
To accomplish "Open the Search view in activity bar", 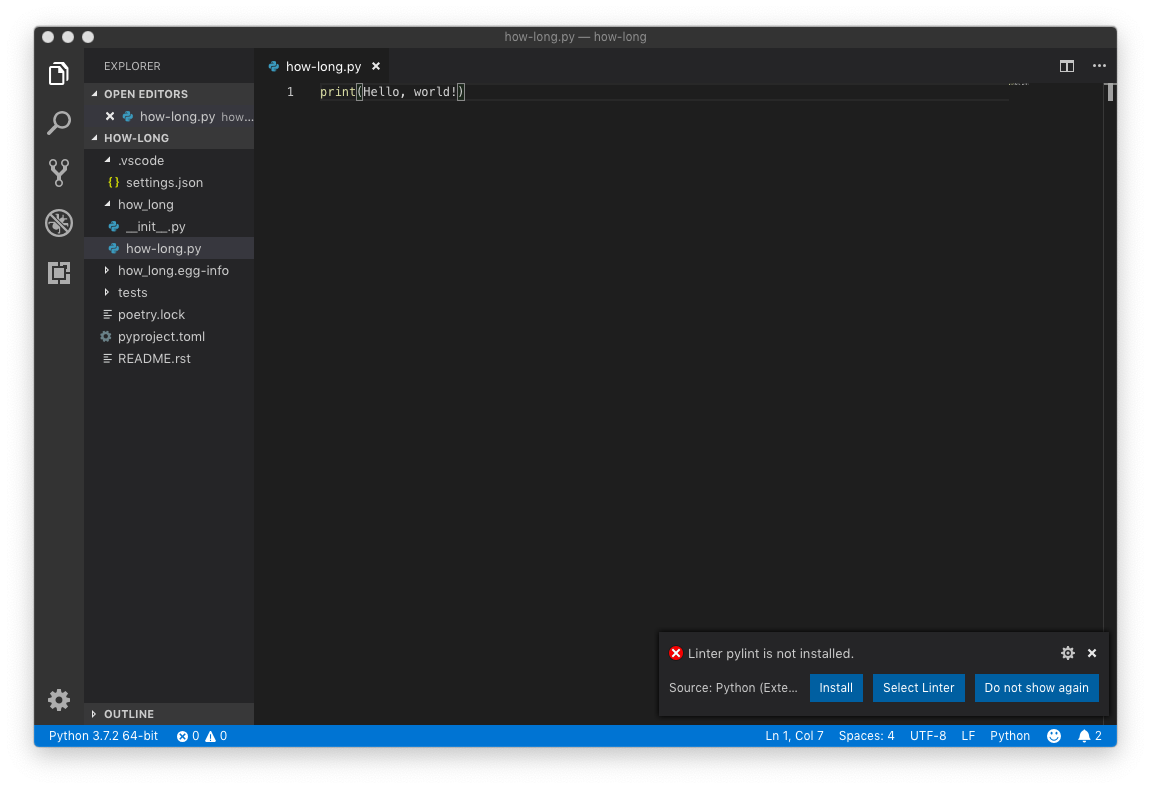I will pos(59,123).
